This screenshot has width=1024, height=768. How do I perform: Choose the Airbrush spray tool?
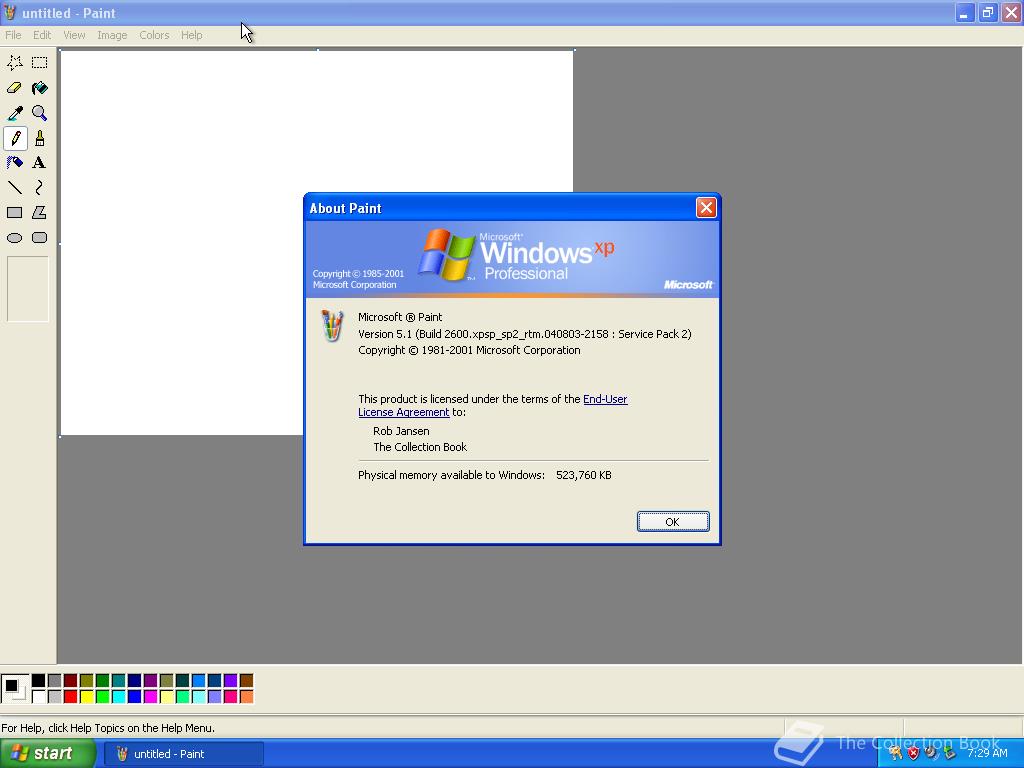pos(14,163)
